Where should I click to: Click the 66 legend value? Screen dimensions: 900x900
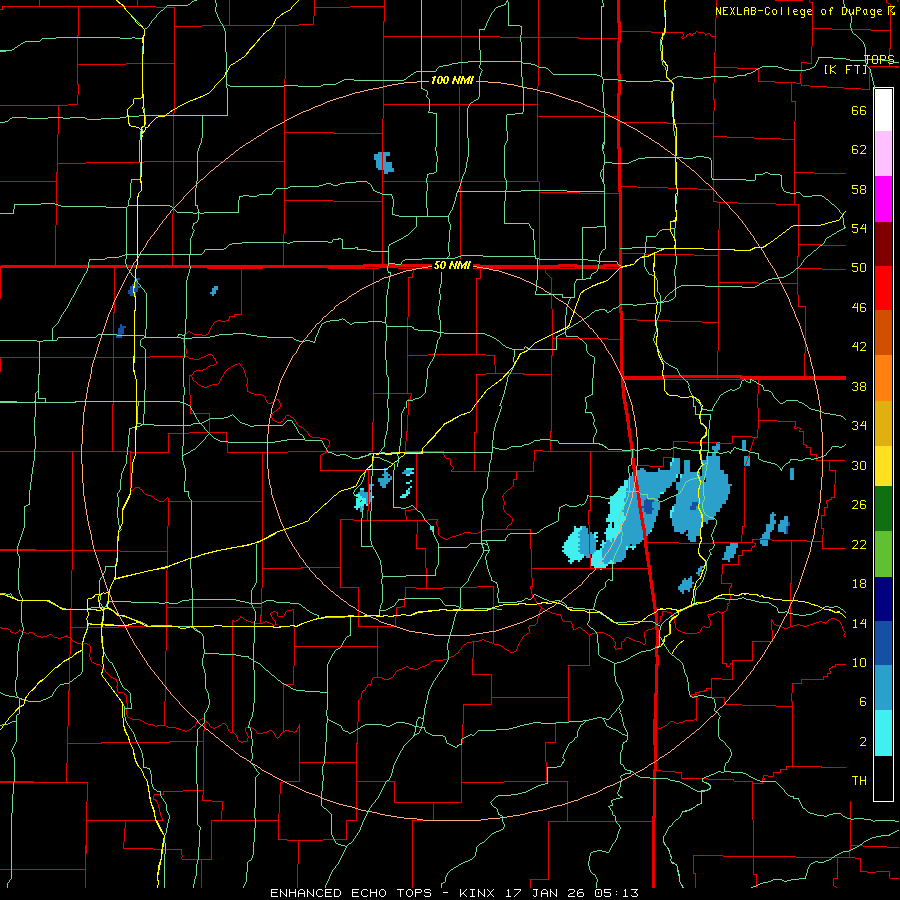click(859, 110)
